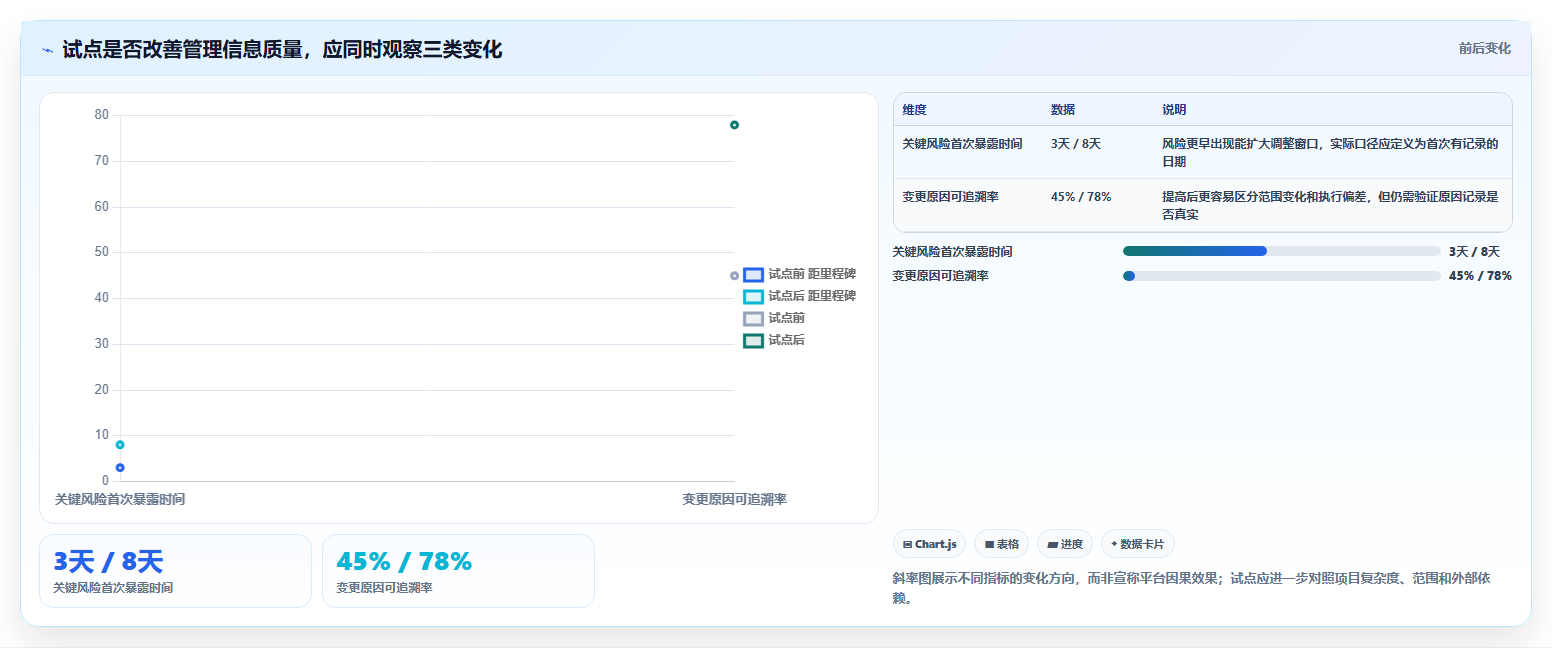Click the 3天 / 8天 value beside progress bar
Viewport: 1552px width, 648px height.
[x=1474, y=252]
